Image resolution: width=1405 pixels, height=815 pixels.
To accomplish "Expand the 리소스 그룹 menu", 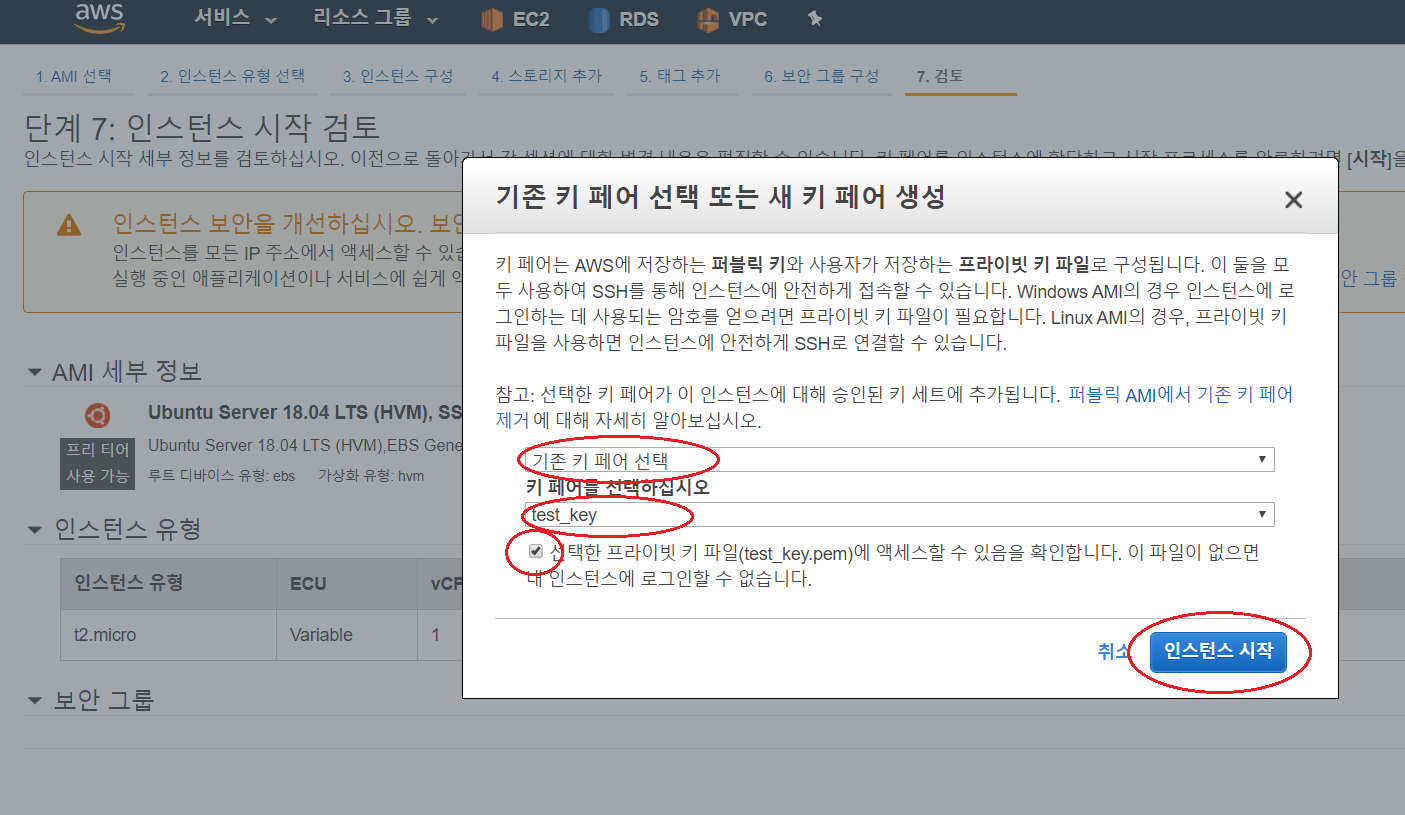I will (x=376, y=19).
